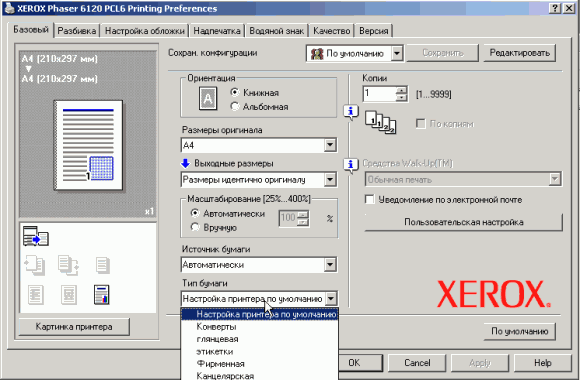Choose Конверты paper type

tap(260, 327)
